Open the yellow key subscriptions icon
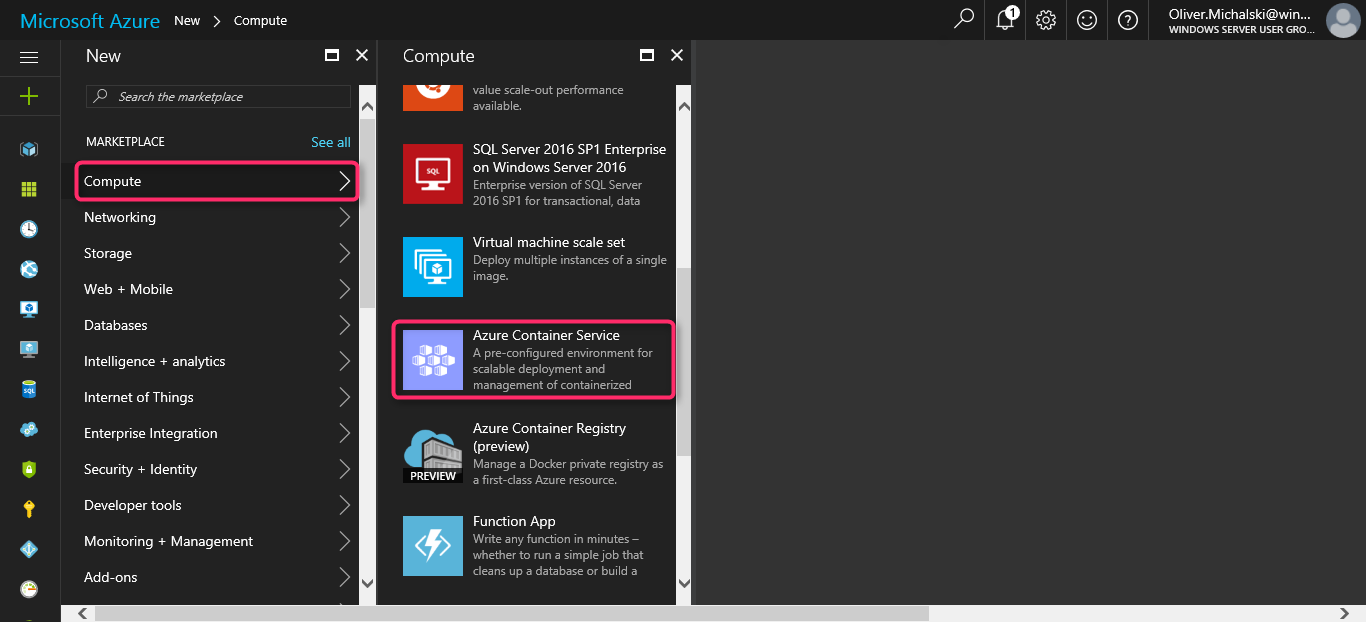The width and height of the screenshot is (1366, 622). pyautogui.click(x=29, y=509)
